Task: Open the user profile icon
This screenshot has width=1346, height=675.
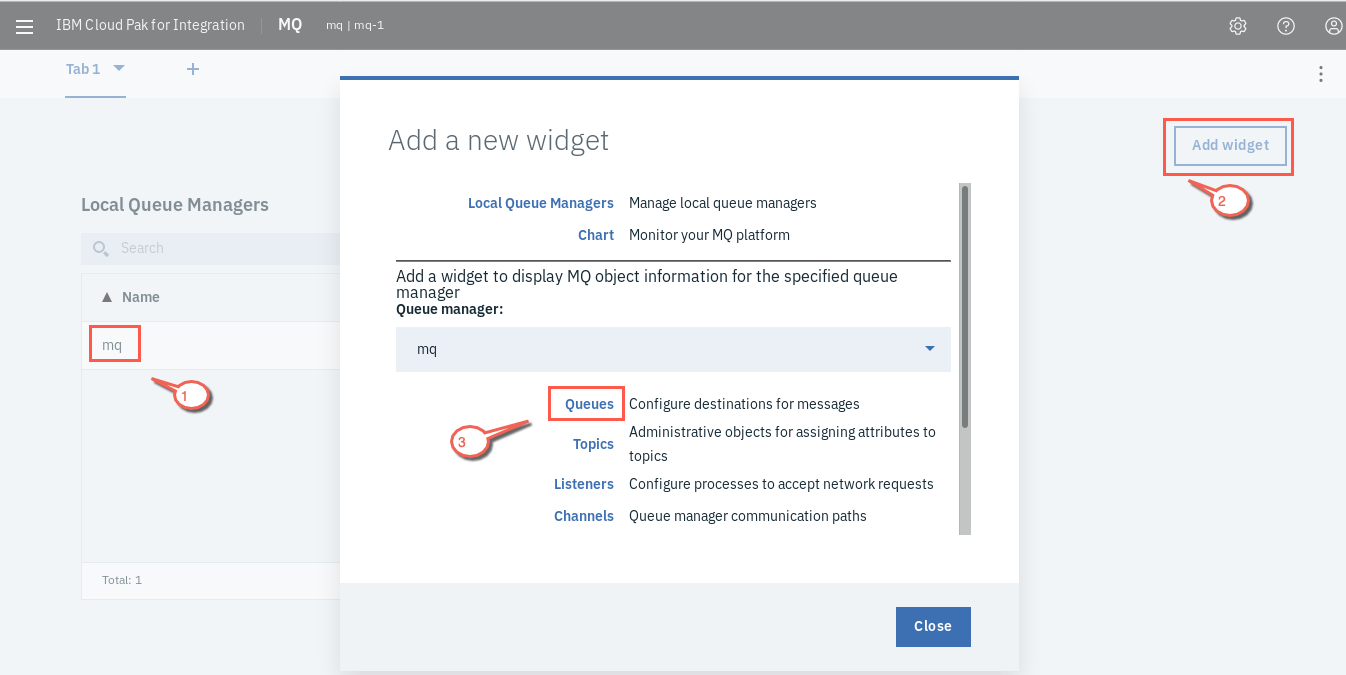Action: pyautogui.click(x=1334, y=26)
